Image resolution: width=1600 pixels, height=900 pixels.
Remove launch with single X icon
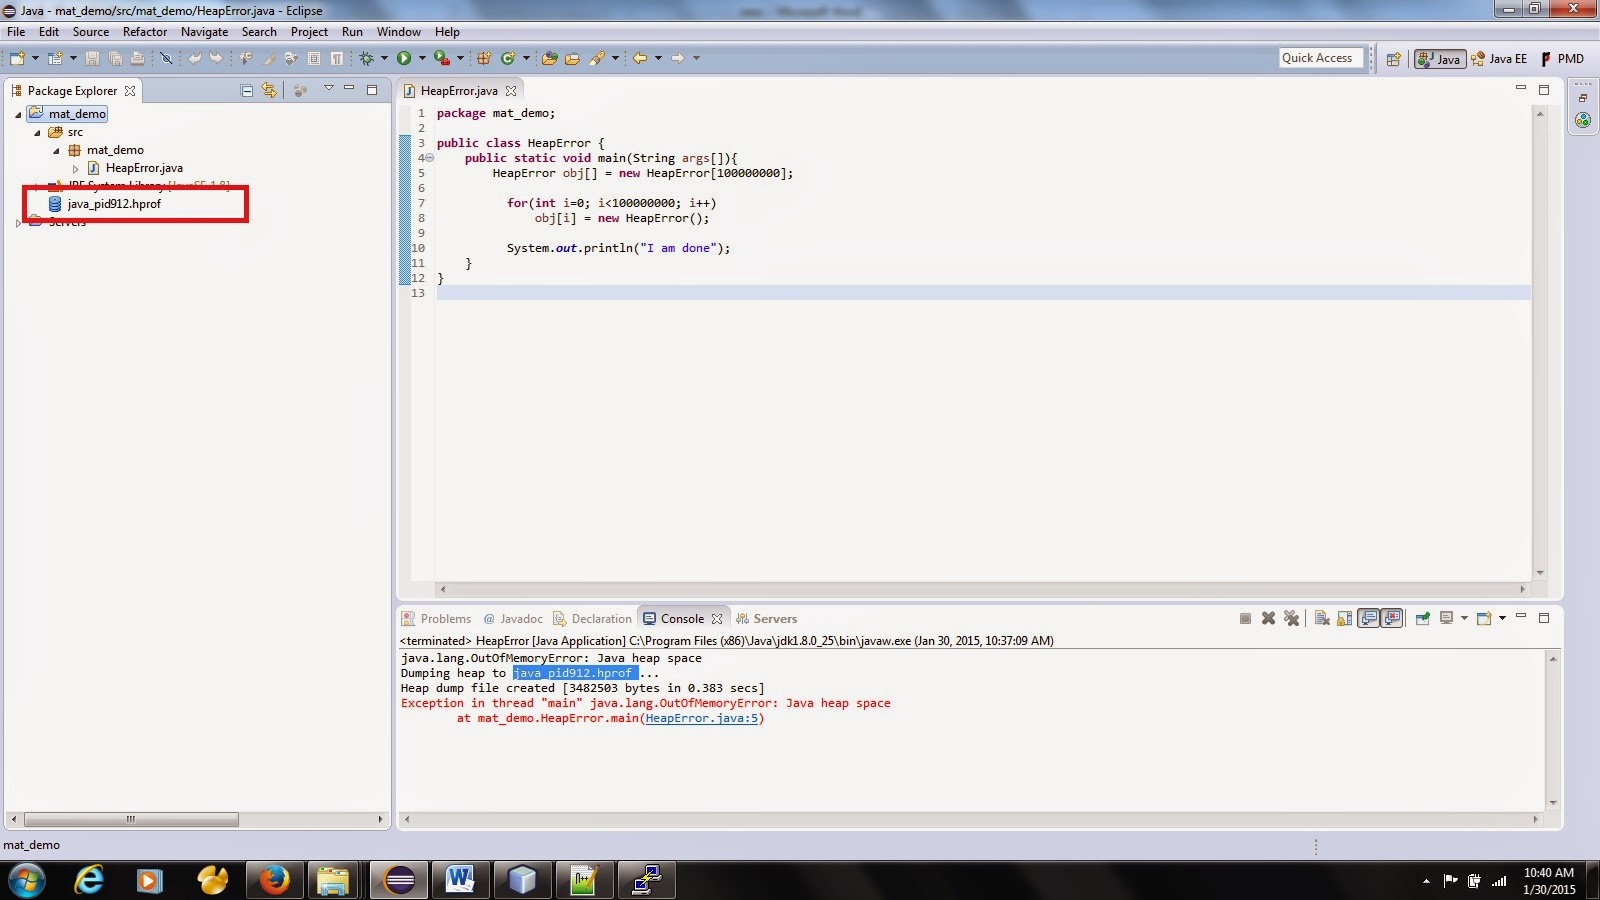1268,618
